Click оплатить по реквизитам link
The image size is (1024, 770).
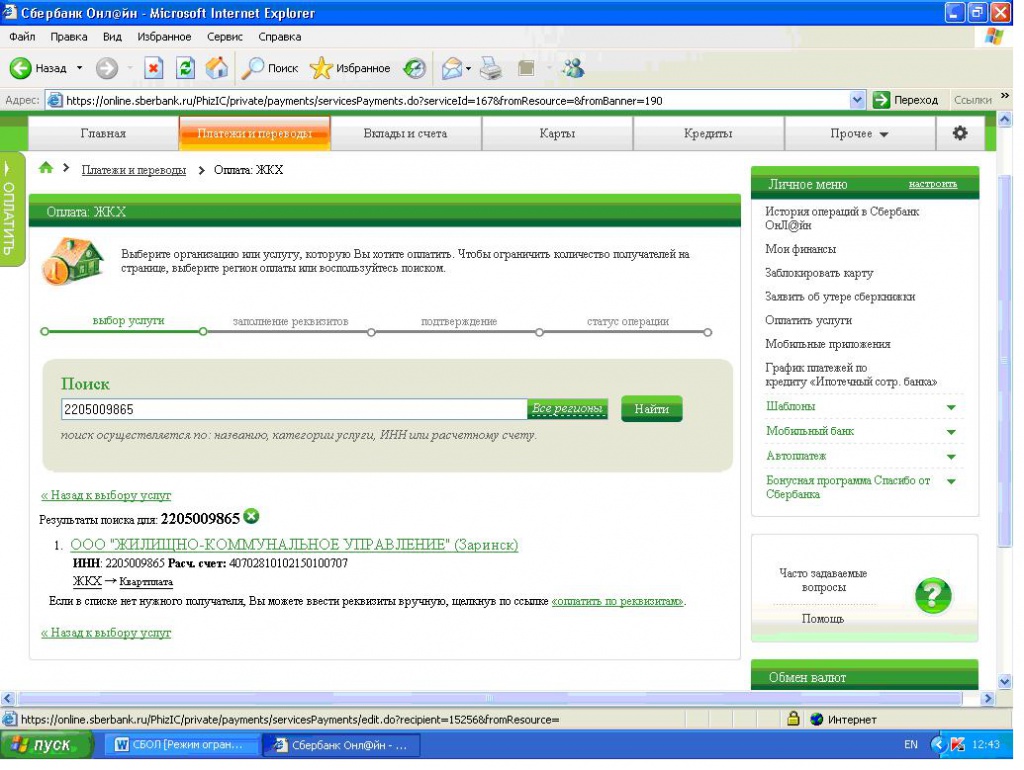618,602
